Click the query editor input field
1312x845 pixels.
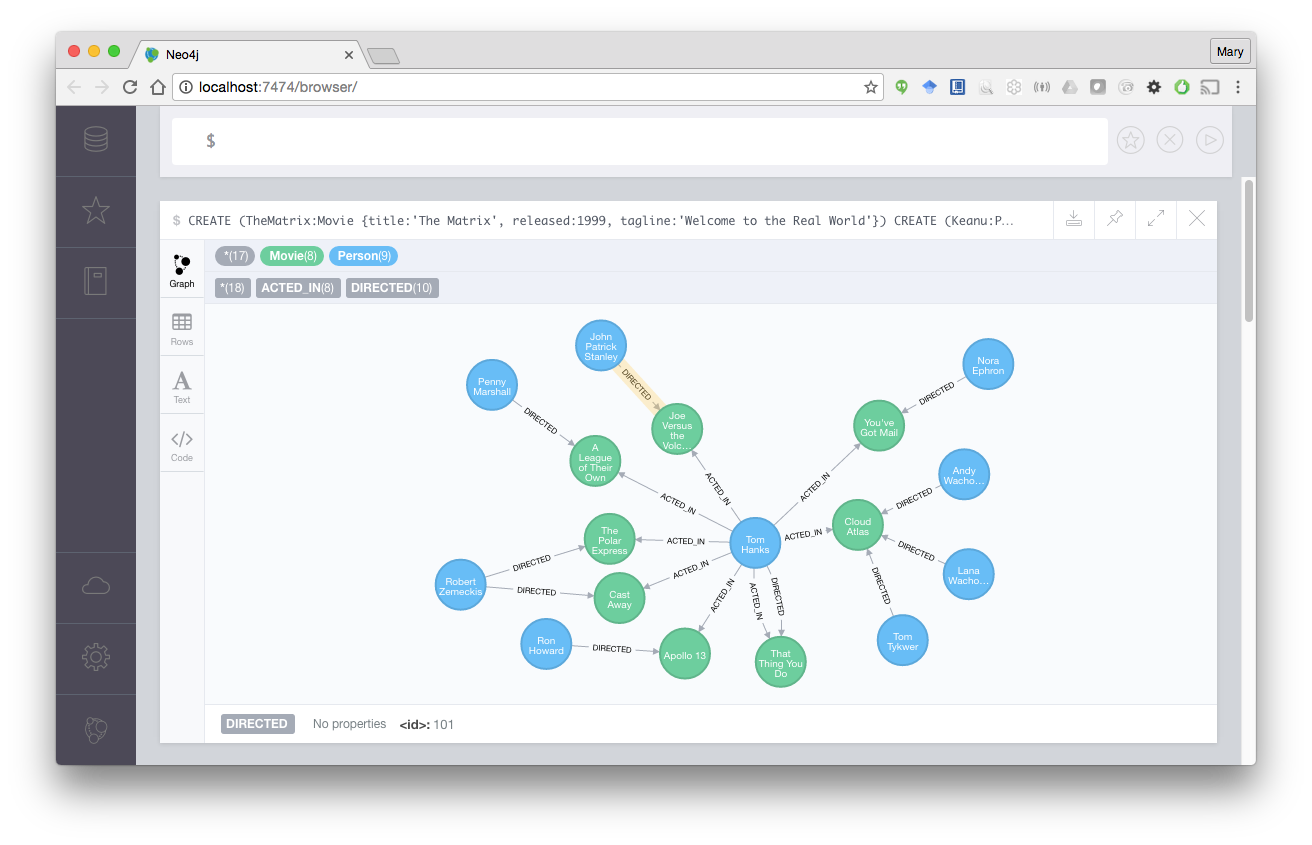[x=640, y=141]
